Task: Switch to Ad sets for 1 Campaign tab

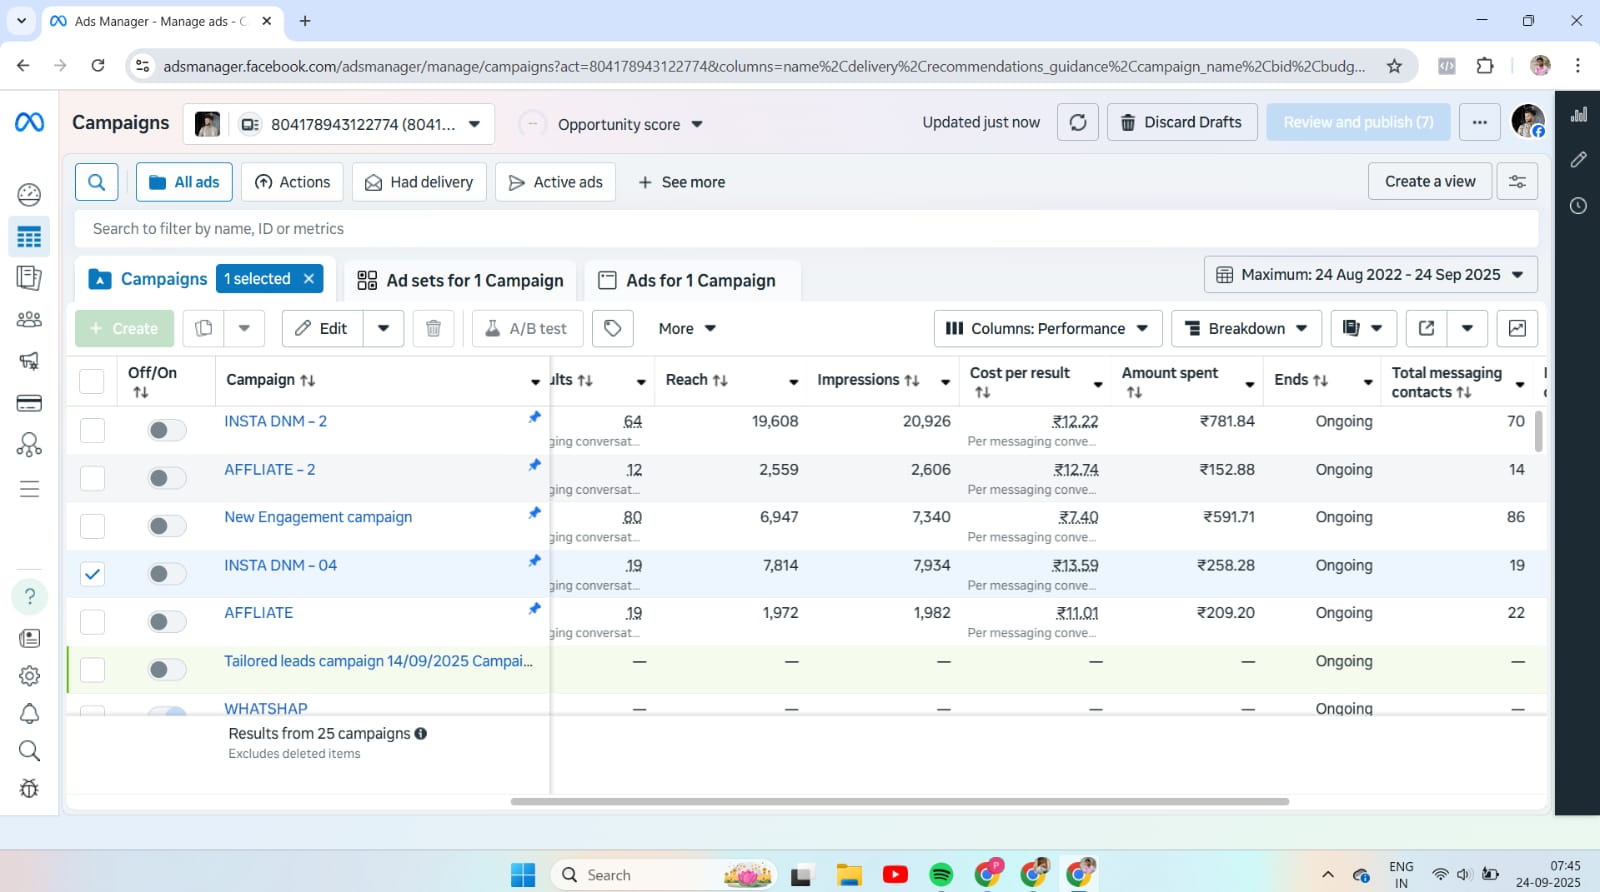Action: [461, 280]
